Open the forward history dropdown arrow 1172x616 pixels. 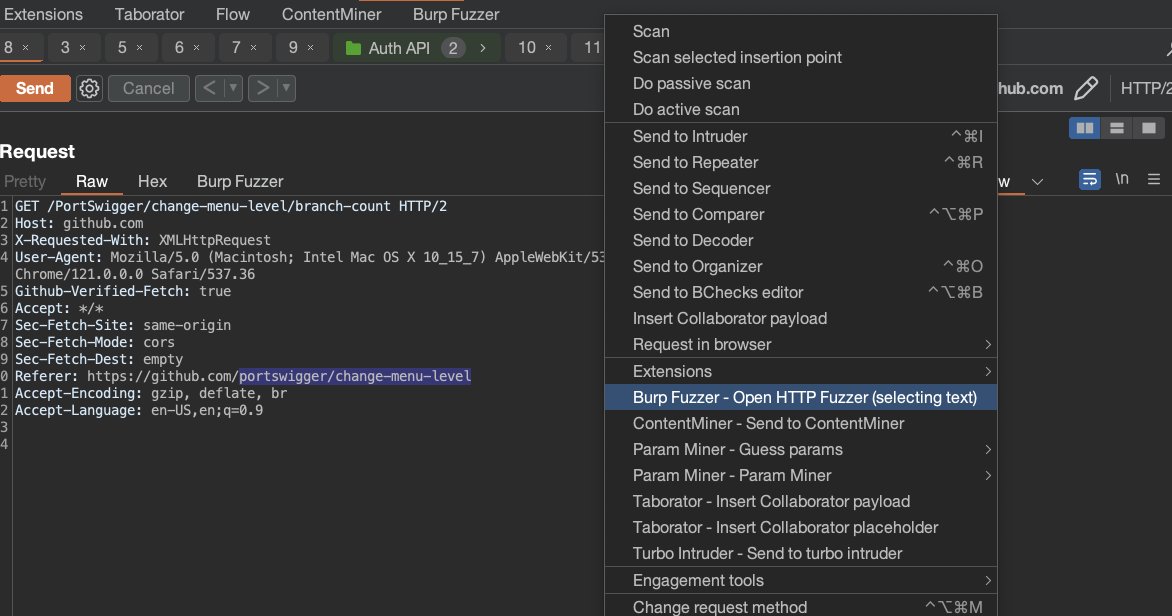[x=286, y=88]
